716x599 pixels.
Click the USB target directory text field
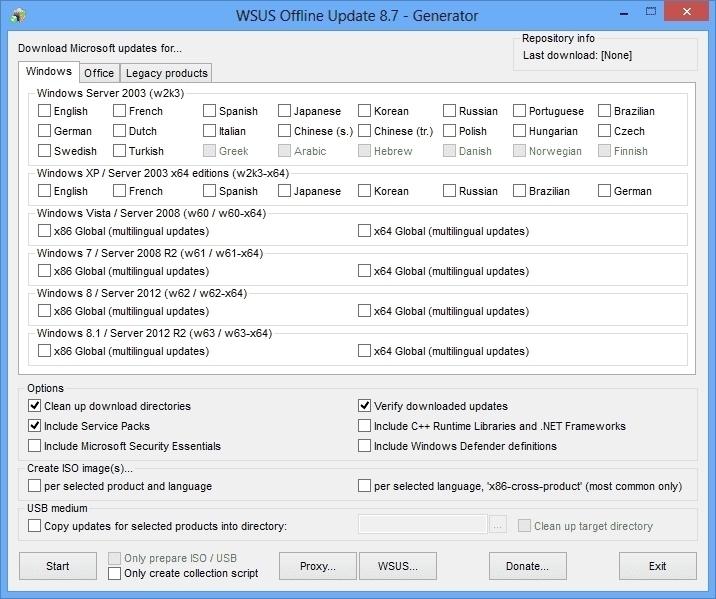[423, 525]
